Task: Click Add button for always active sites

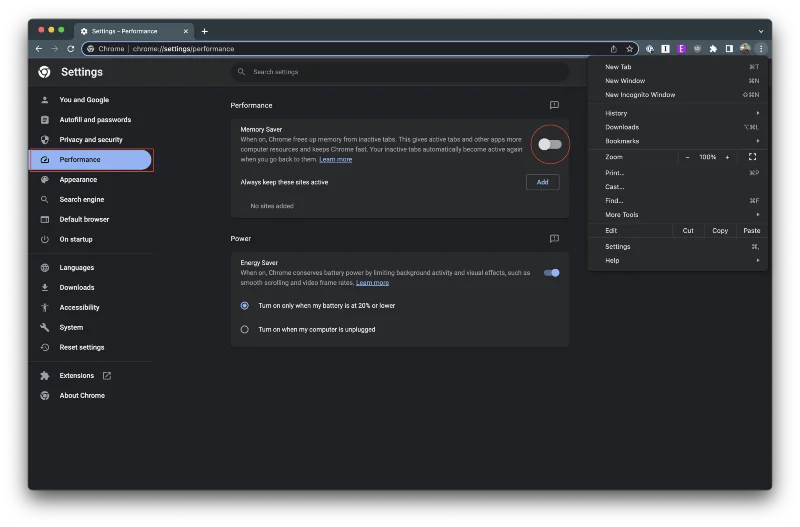Action: click(542, 182)
